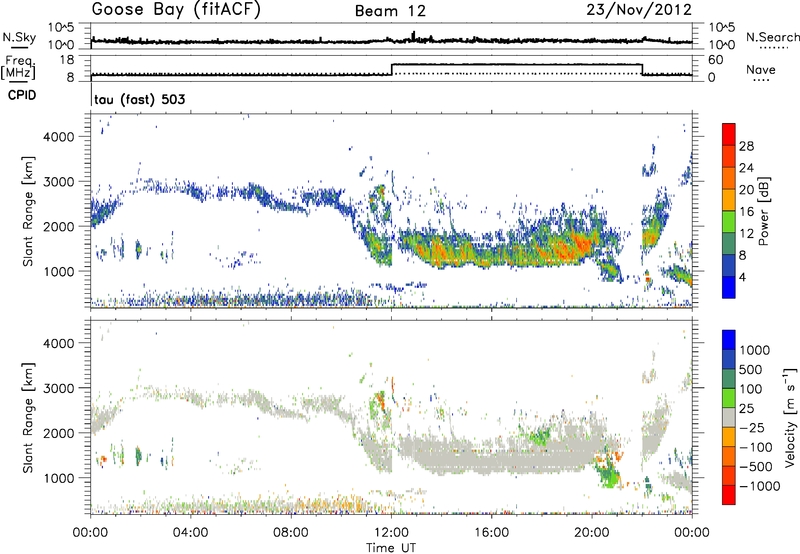
Task: Click the blue bottom swatch of Power color bar
Action: click(729, 287)
